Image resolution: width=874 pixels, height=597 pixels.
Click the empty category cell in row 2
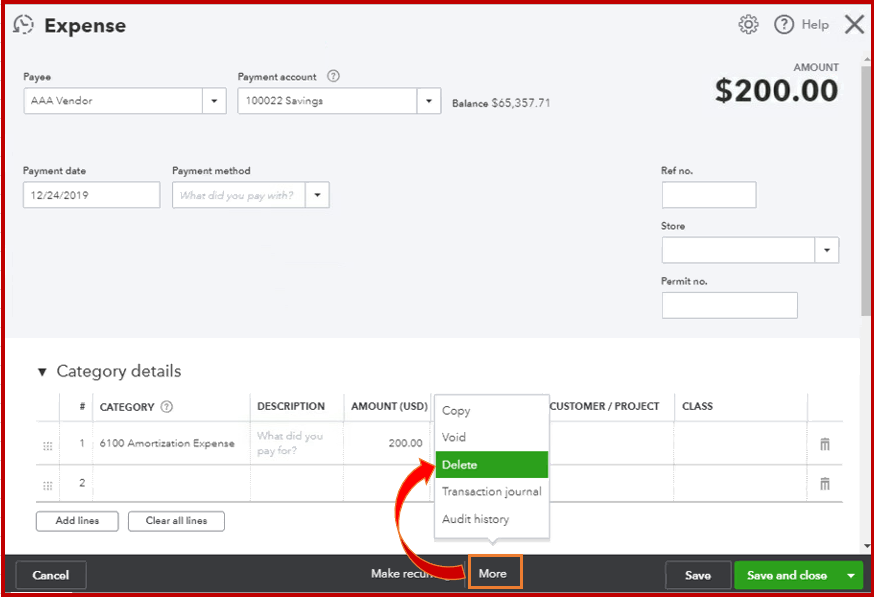(x=171, y=483)
